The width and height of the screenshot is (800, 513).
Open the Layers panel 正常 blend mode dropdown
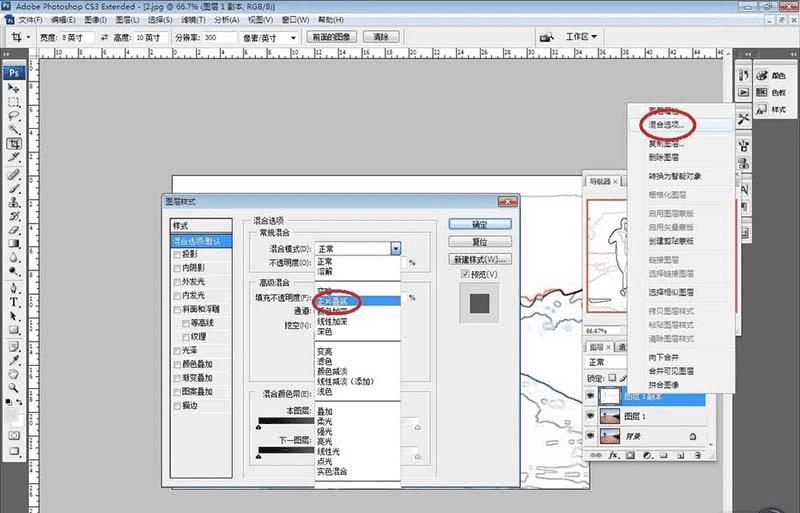(x=607, y=362)
